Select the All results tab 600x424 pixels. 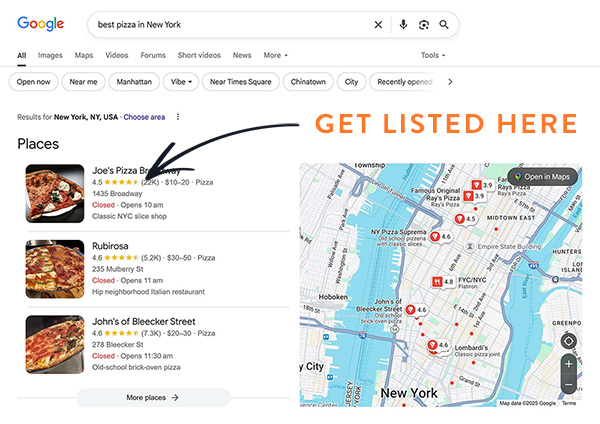pos(21,55)
